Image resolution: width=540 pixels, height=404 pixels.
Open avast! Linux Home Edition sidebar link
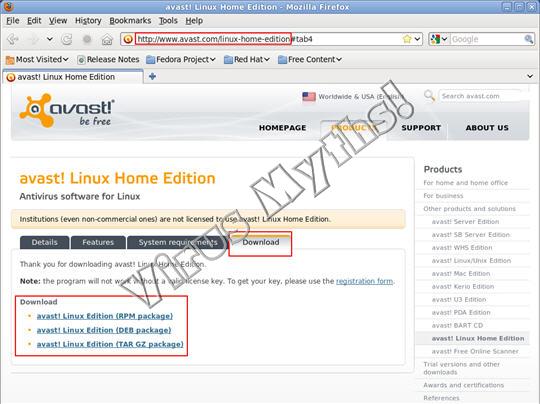(478, 339)
